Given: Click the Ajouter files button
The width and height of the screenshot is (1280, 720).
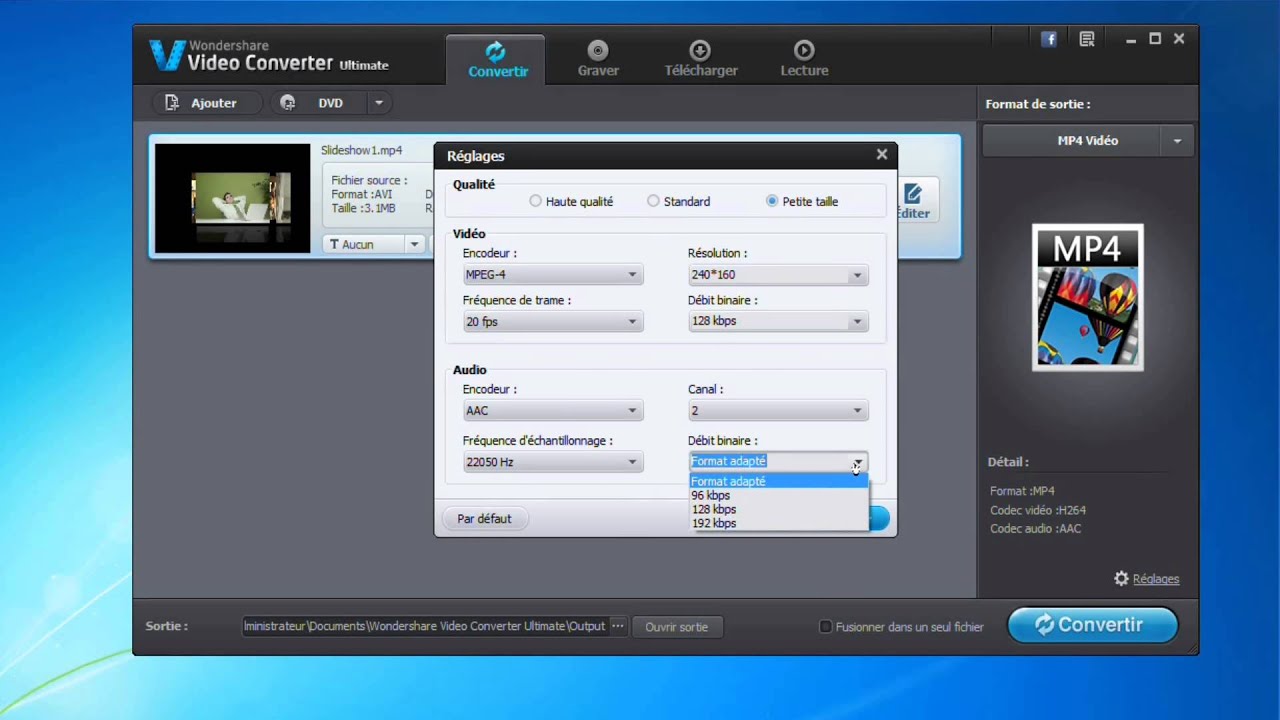Looking at the screenshot, I should coord(208,103).
